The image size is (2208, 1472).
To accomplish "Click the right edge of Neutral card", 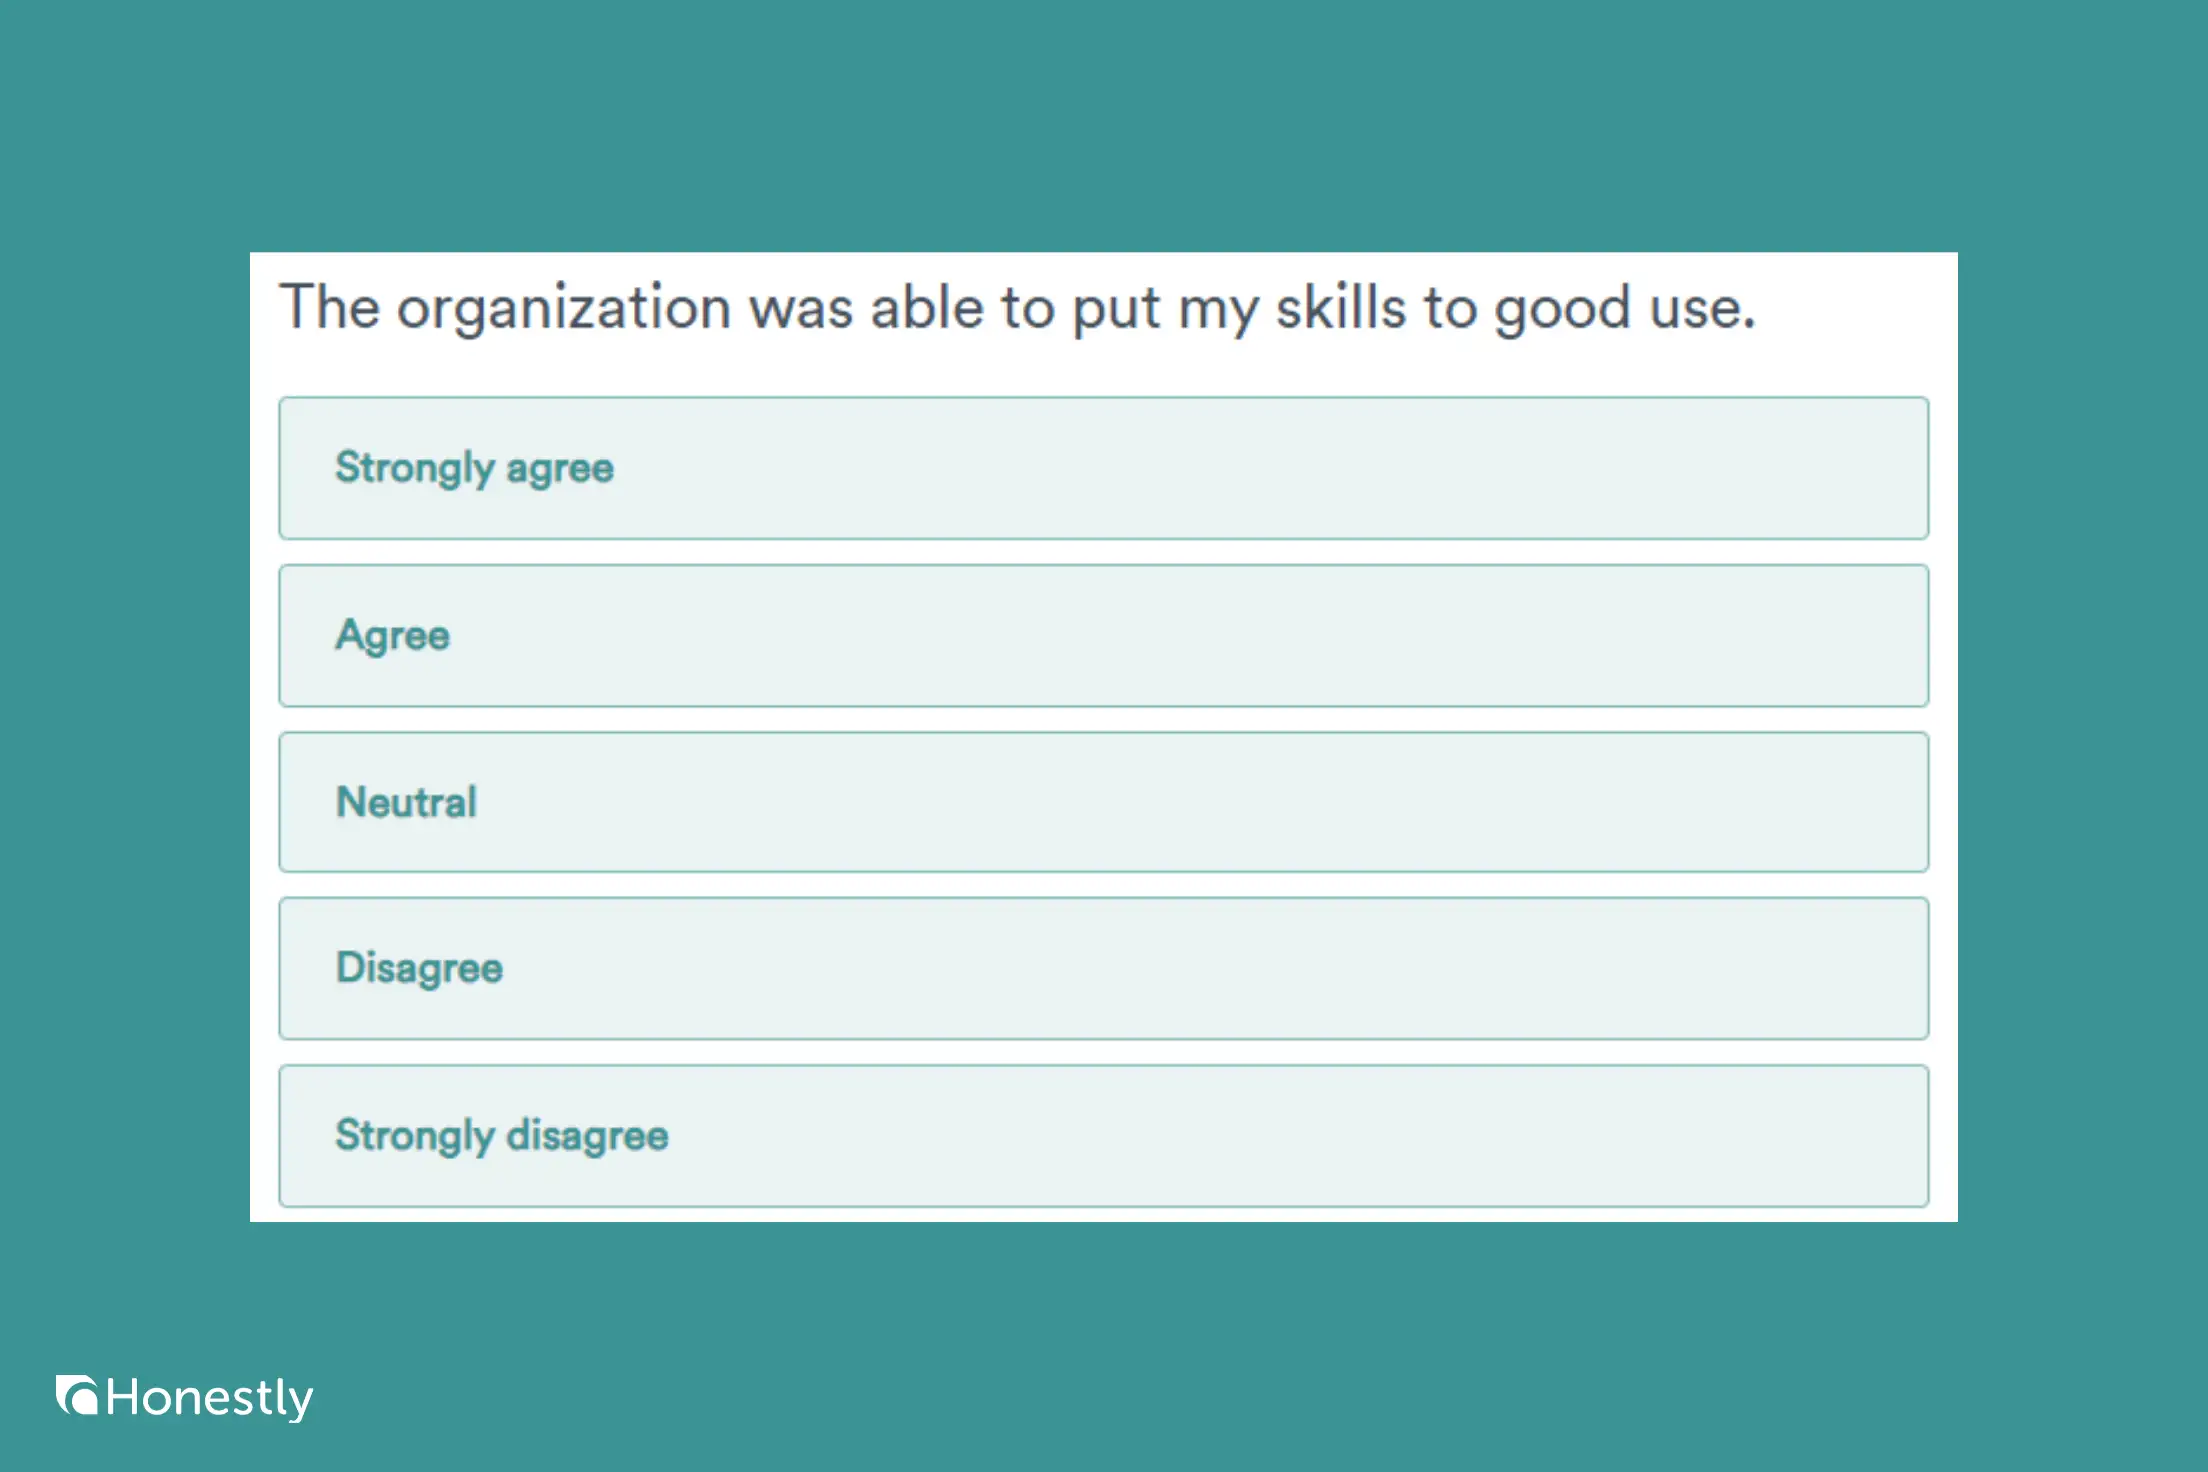I will click(x=1920, y=801).
